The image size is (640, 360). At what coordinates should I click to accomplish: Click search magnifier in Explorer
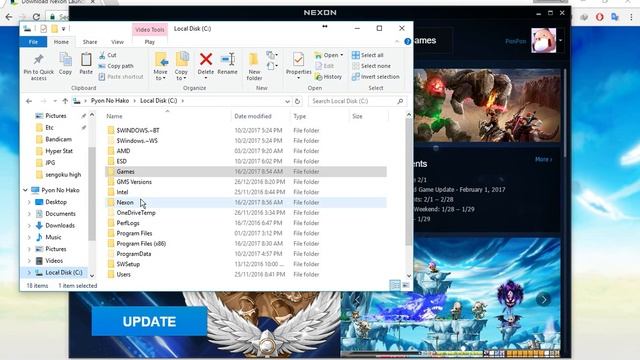400,101
